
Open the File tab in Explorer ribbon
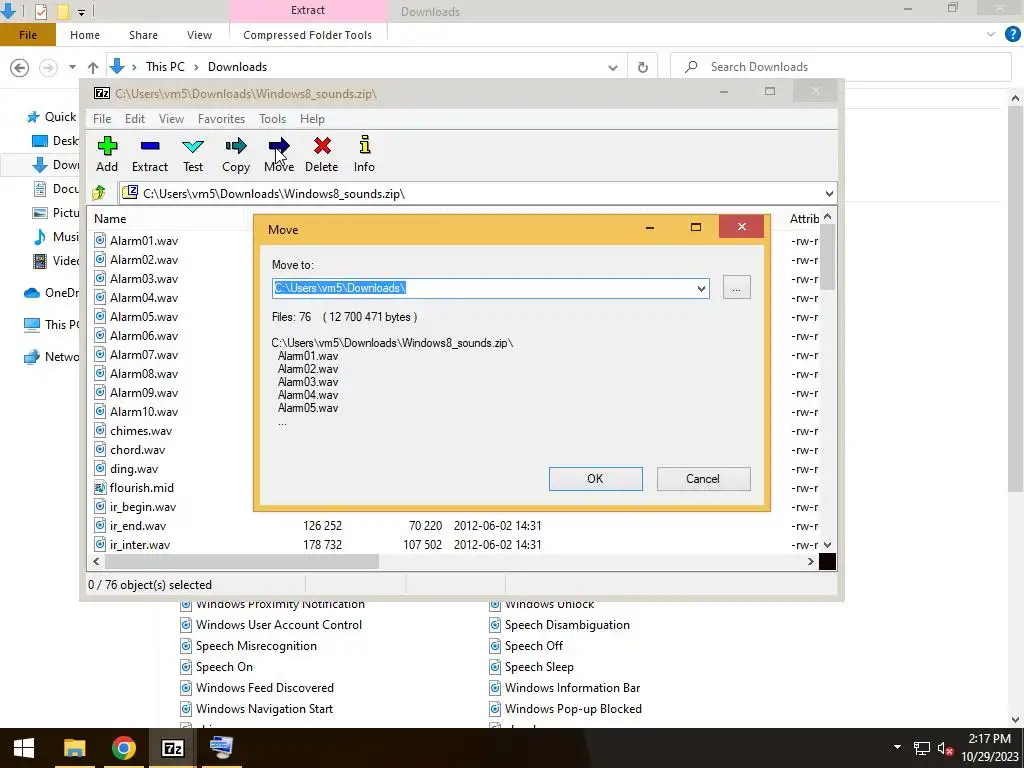point(27,35)
